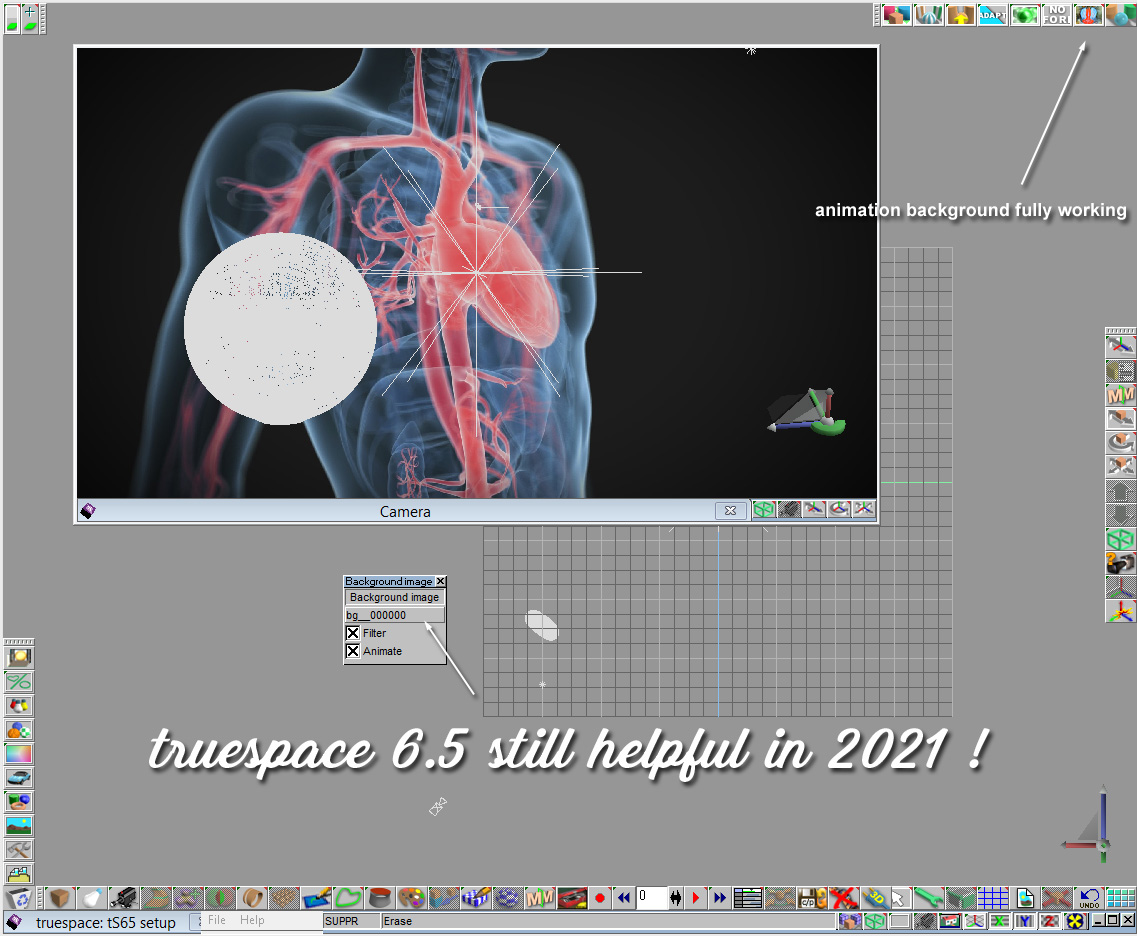
Task: Click the landscape image icon in left toolbar
Action: pyautogui.click(x=19, y=826)
